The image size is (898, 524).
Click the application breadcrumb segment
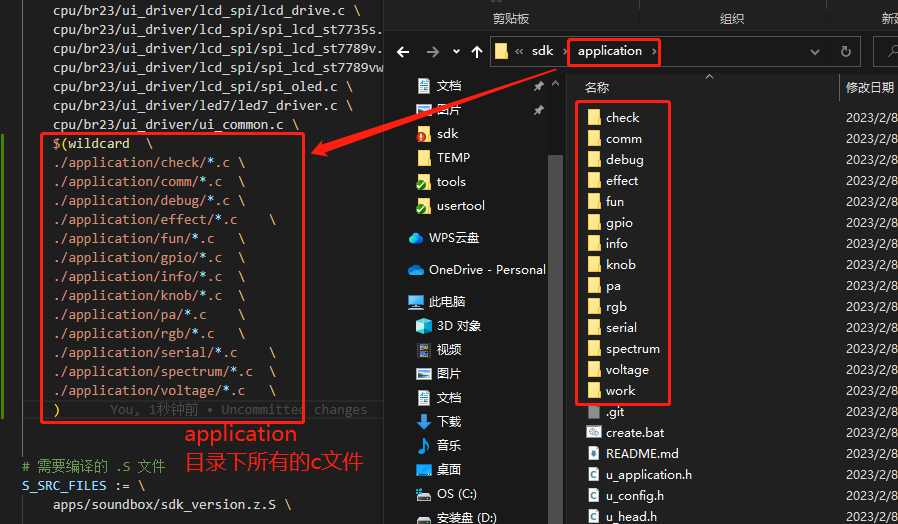[609, 51]
